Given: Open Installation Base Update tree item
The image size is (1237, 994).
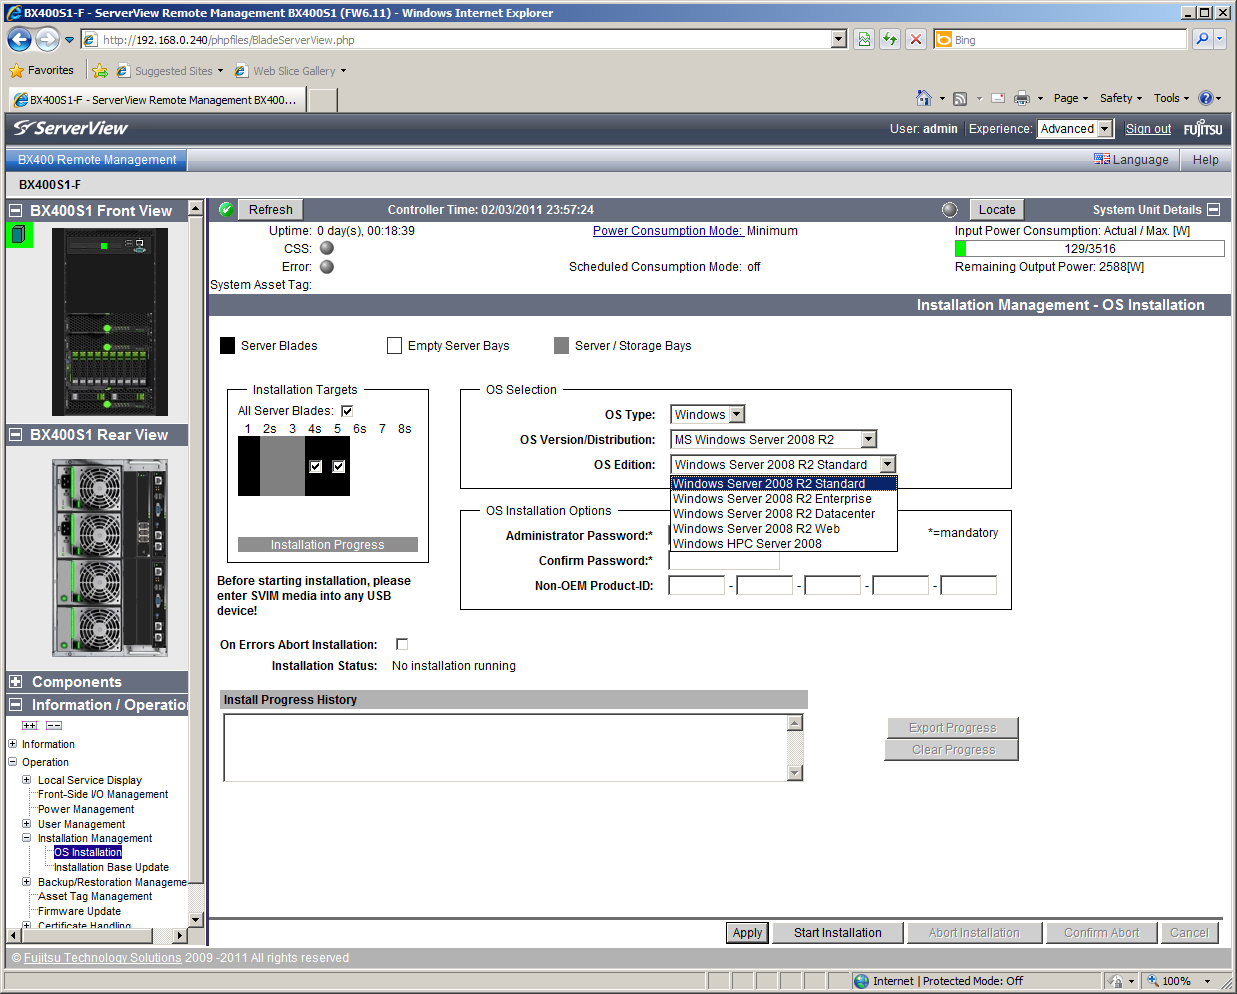Looking at the screenshot, I should [111, 867].
